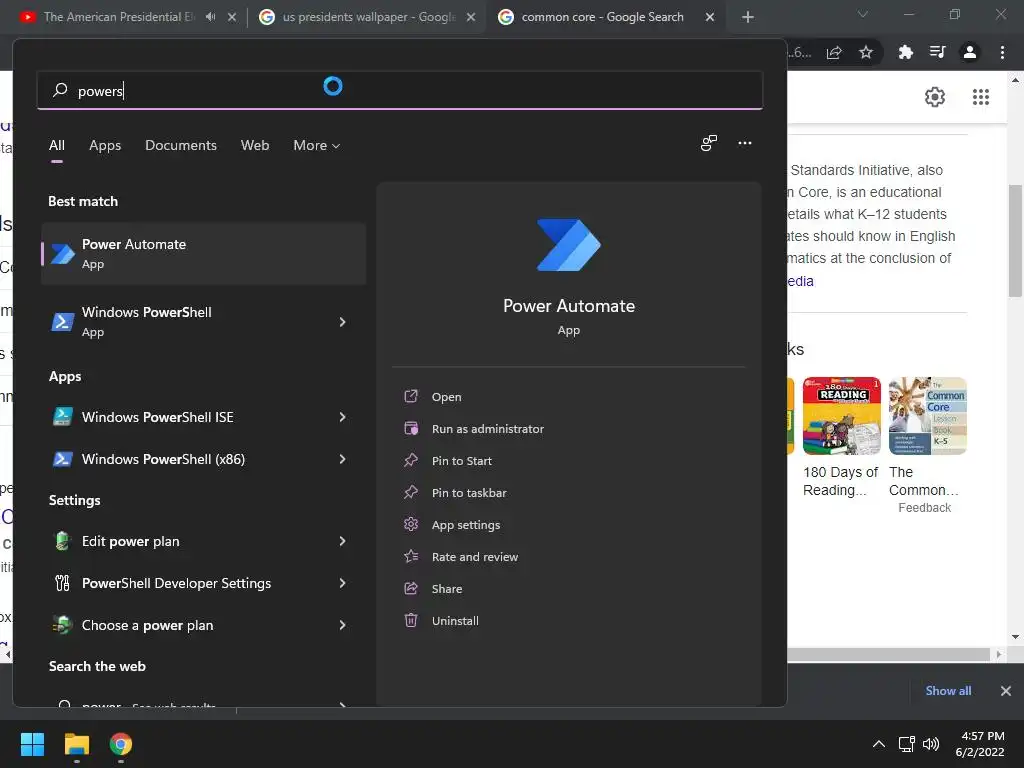Click the search text field containing powers
Viewport: 1024px width, 768px height.
[400, 90]
